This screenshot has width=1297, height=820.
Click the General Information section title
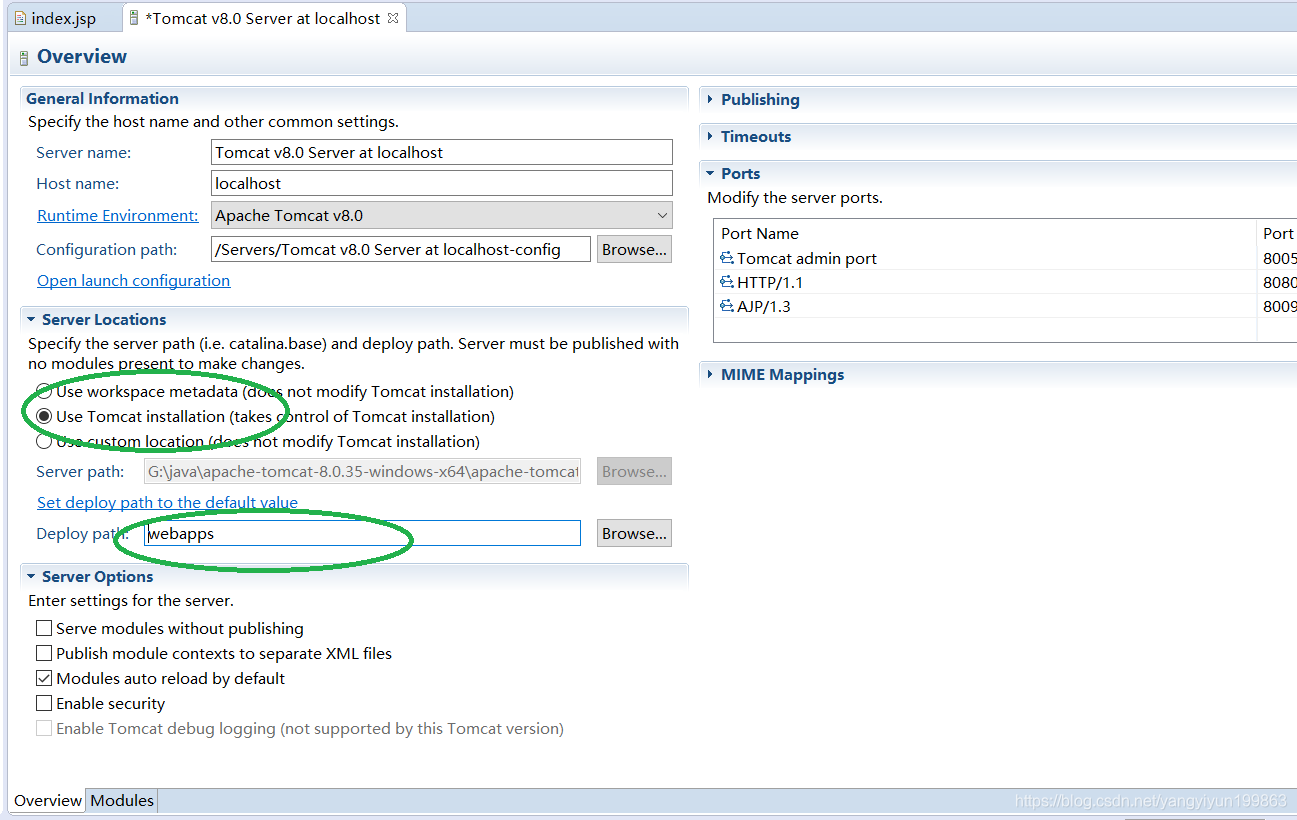(x=102, y=98)
